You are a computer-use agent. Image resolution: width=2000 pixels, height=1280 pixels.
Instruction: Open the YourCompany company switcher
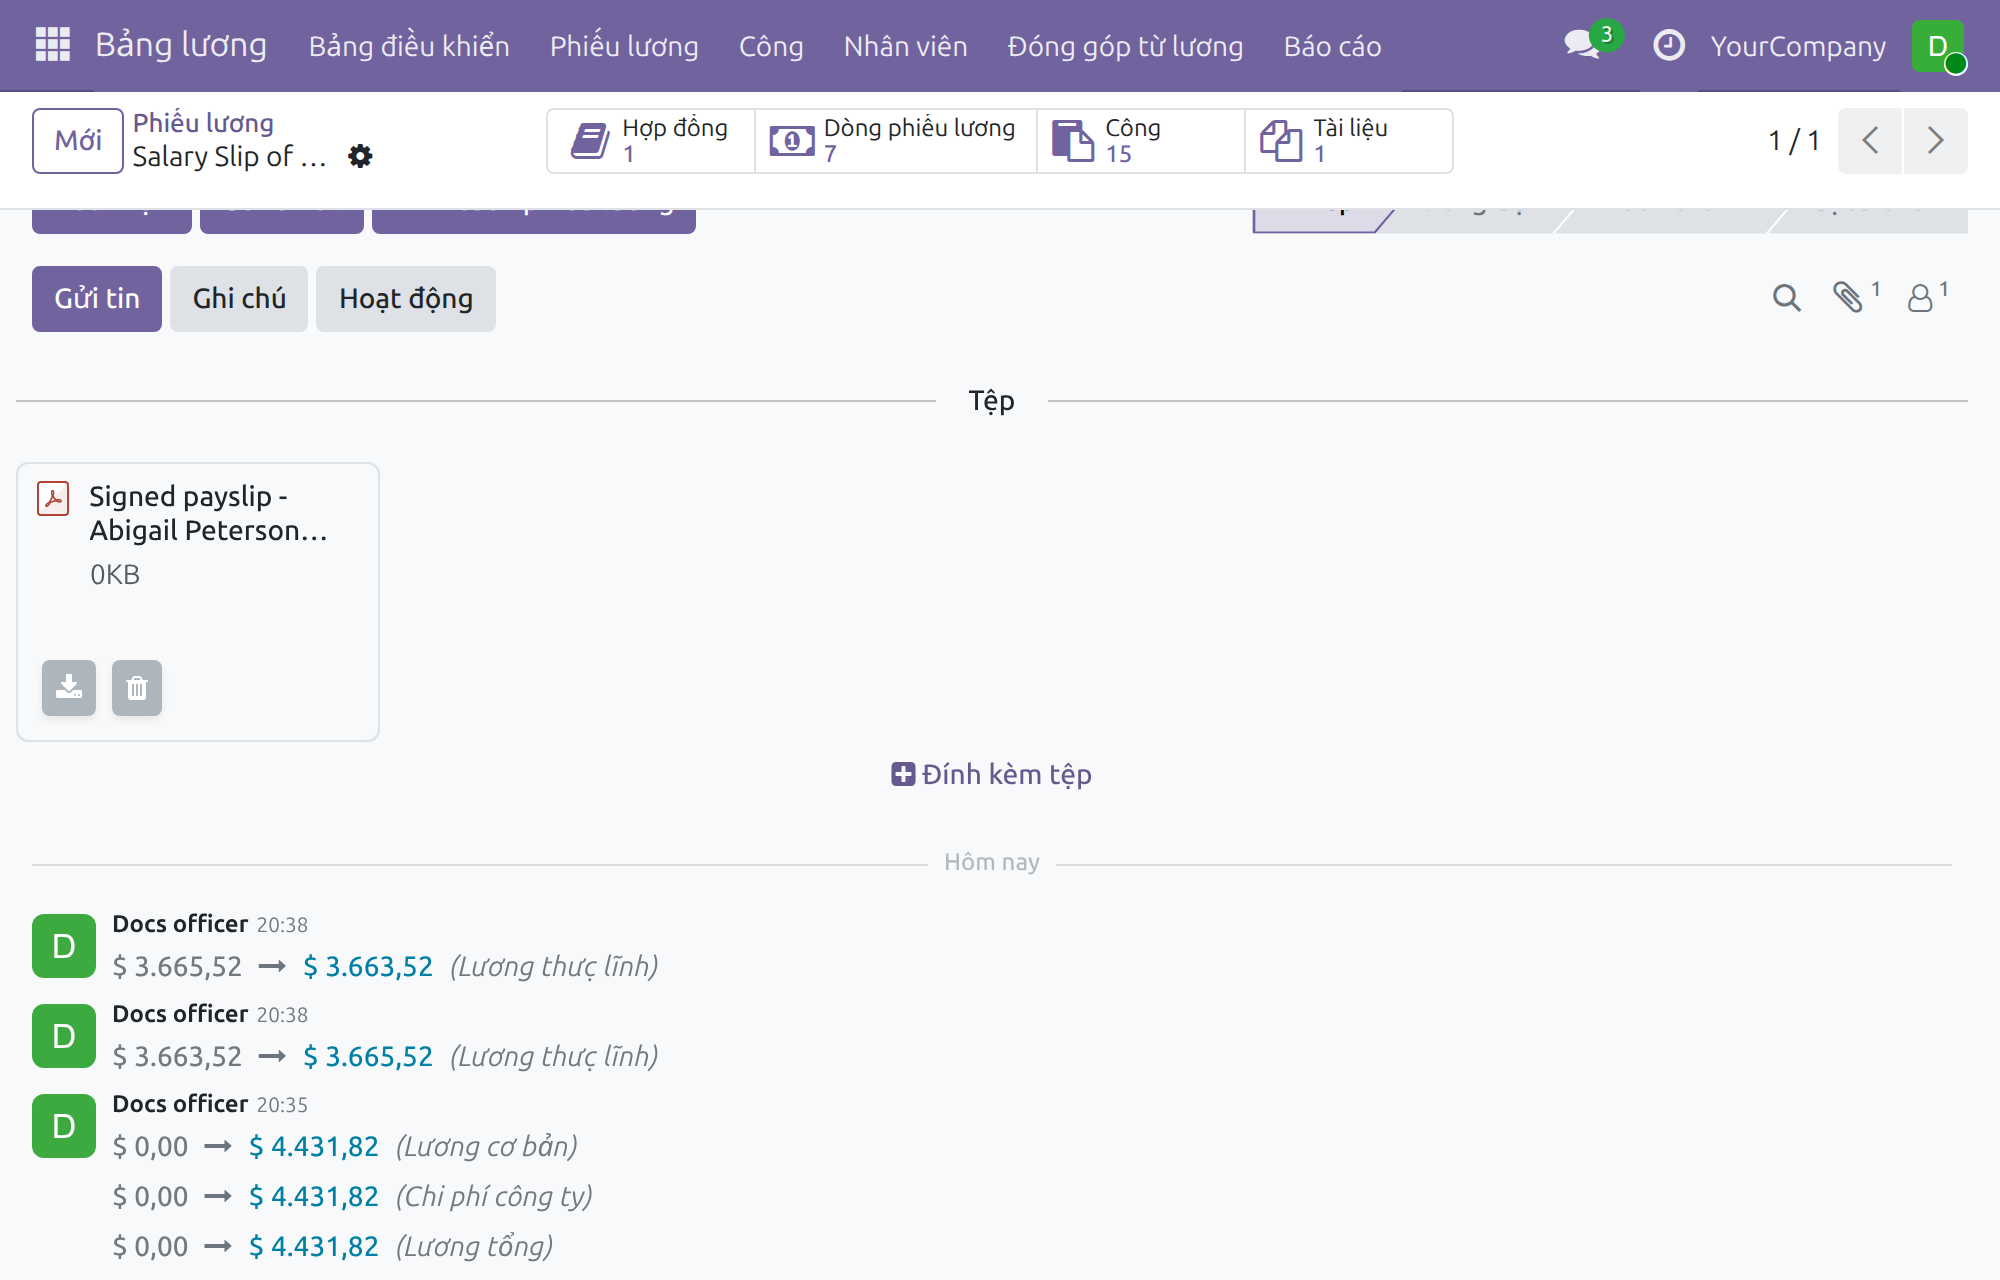tap(1798, 46)
